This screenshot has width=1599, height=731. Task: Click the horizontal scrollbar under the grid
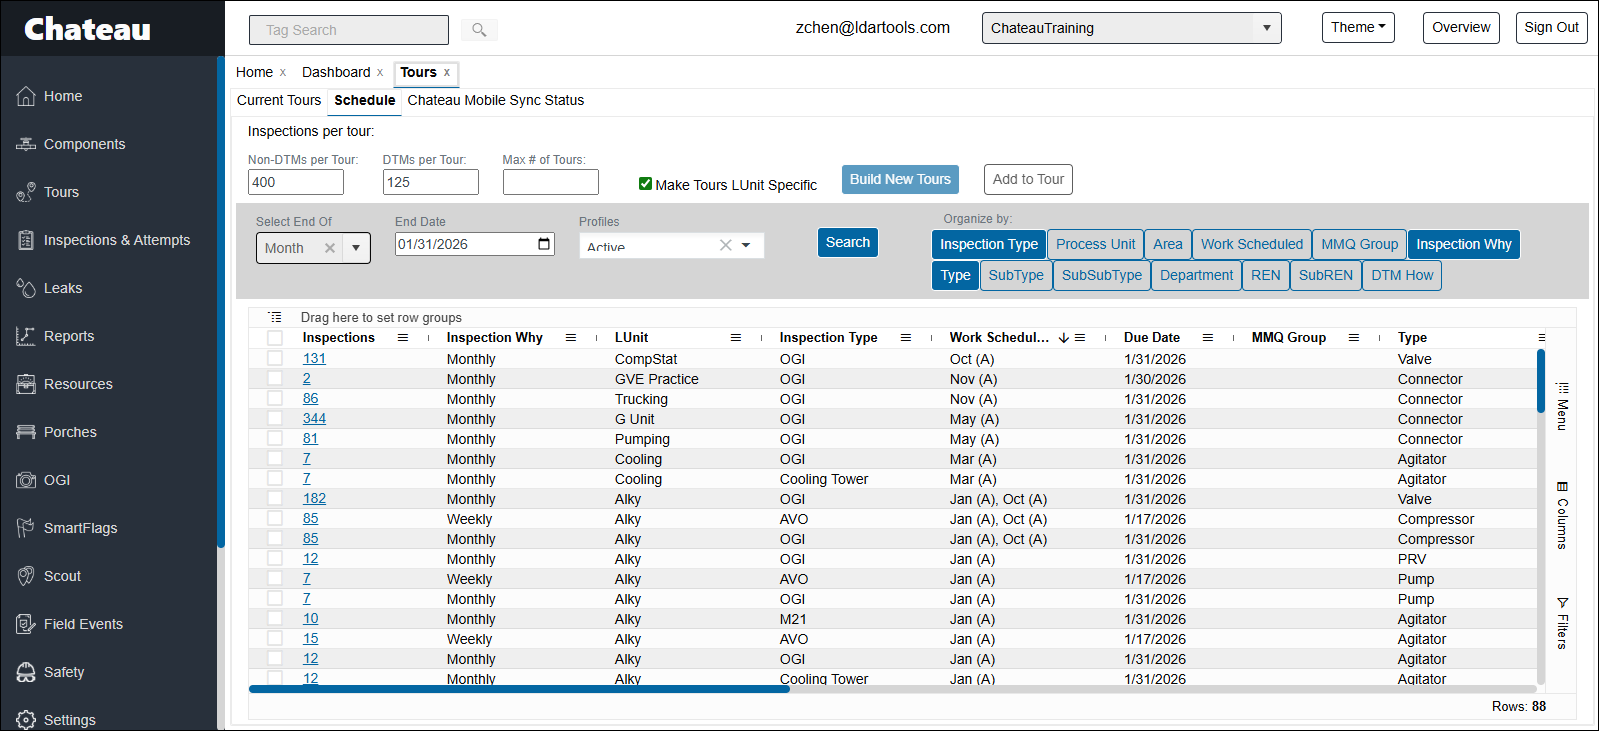tap(520, 689)
